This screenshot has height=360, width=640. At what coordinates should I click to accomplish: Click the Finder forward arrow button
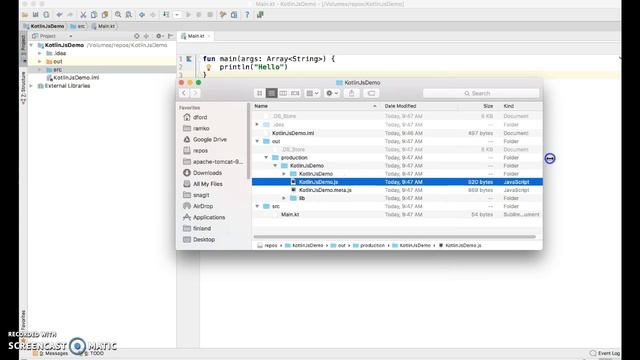(195, 93)
